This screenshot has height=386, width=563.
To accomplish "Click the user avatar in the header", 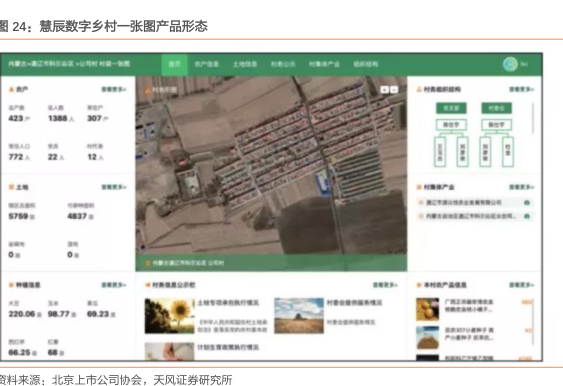I will [510, 64].
